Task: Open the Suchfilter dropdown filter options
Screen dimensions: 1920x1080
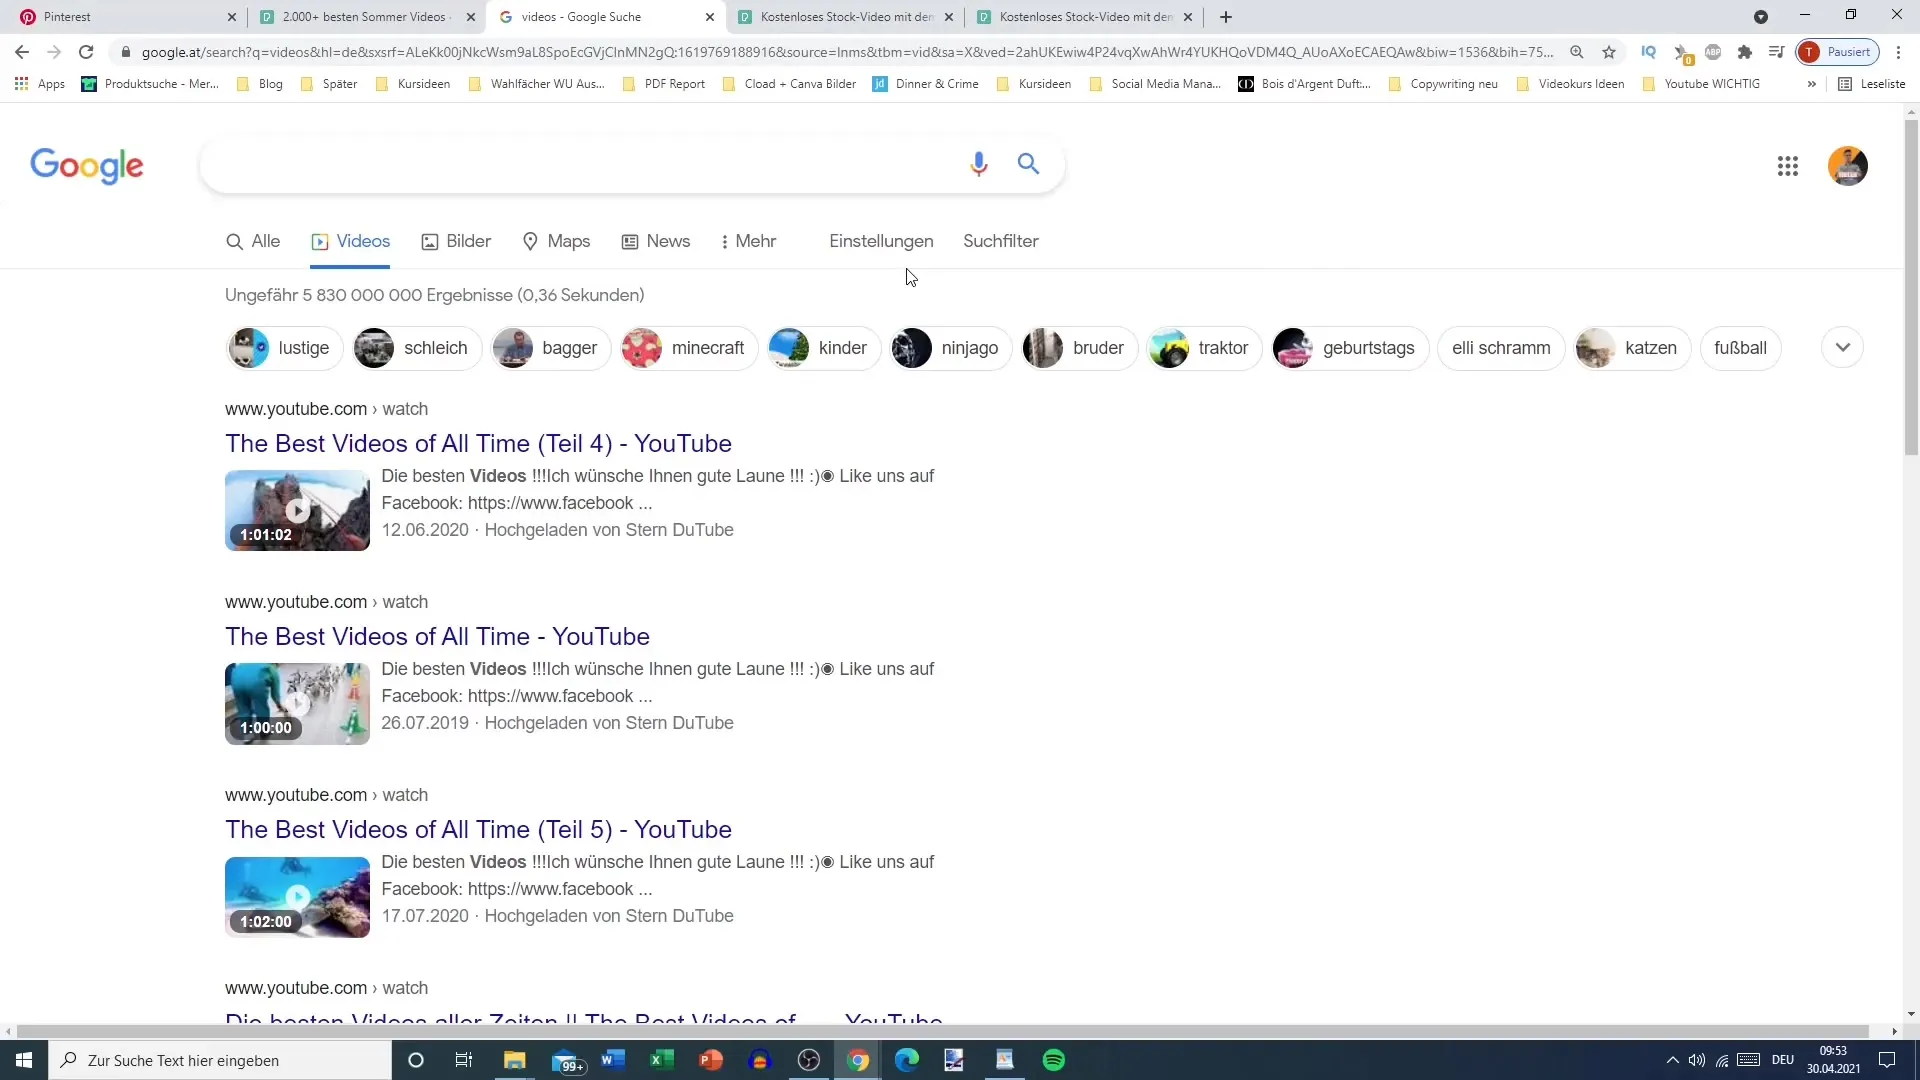Action: point(1000,241)
